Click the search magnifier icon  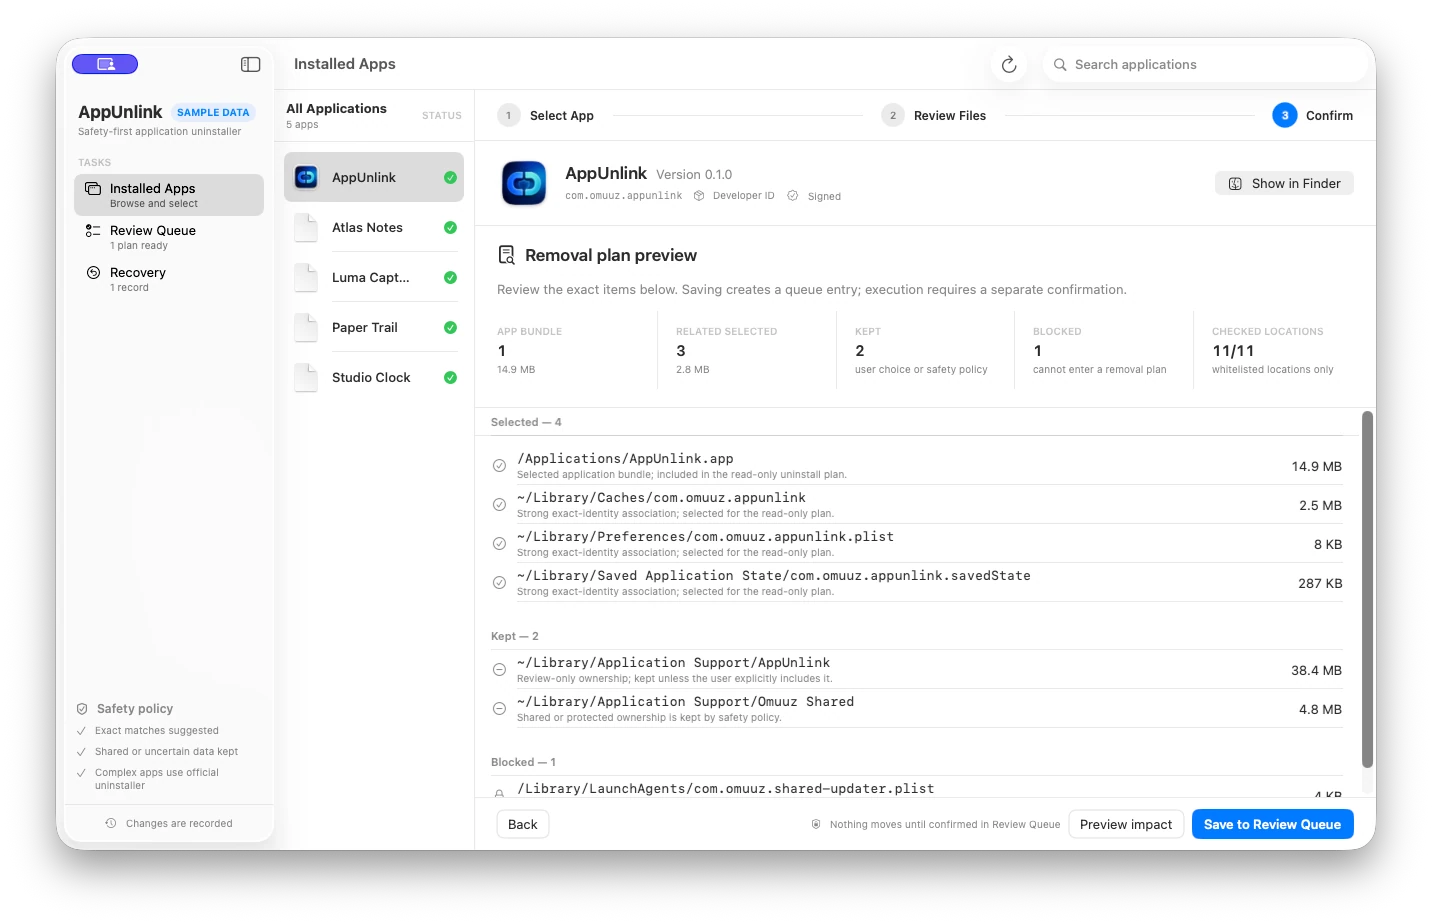pos(1060,64)
